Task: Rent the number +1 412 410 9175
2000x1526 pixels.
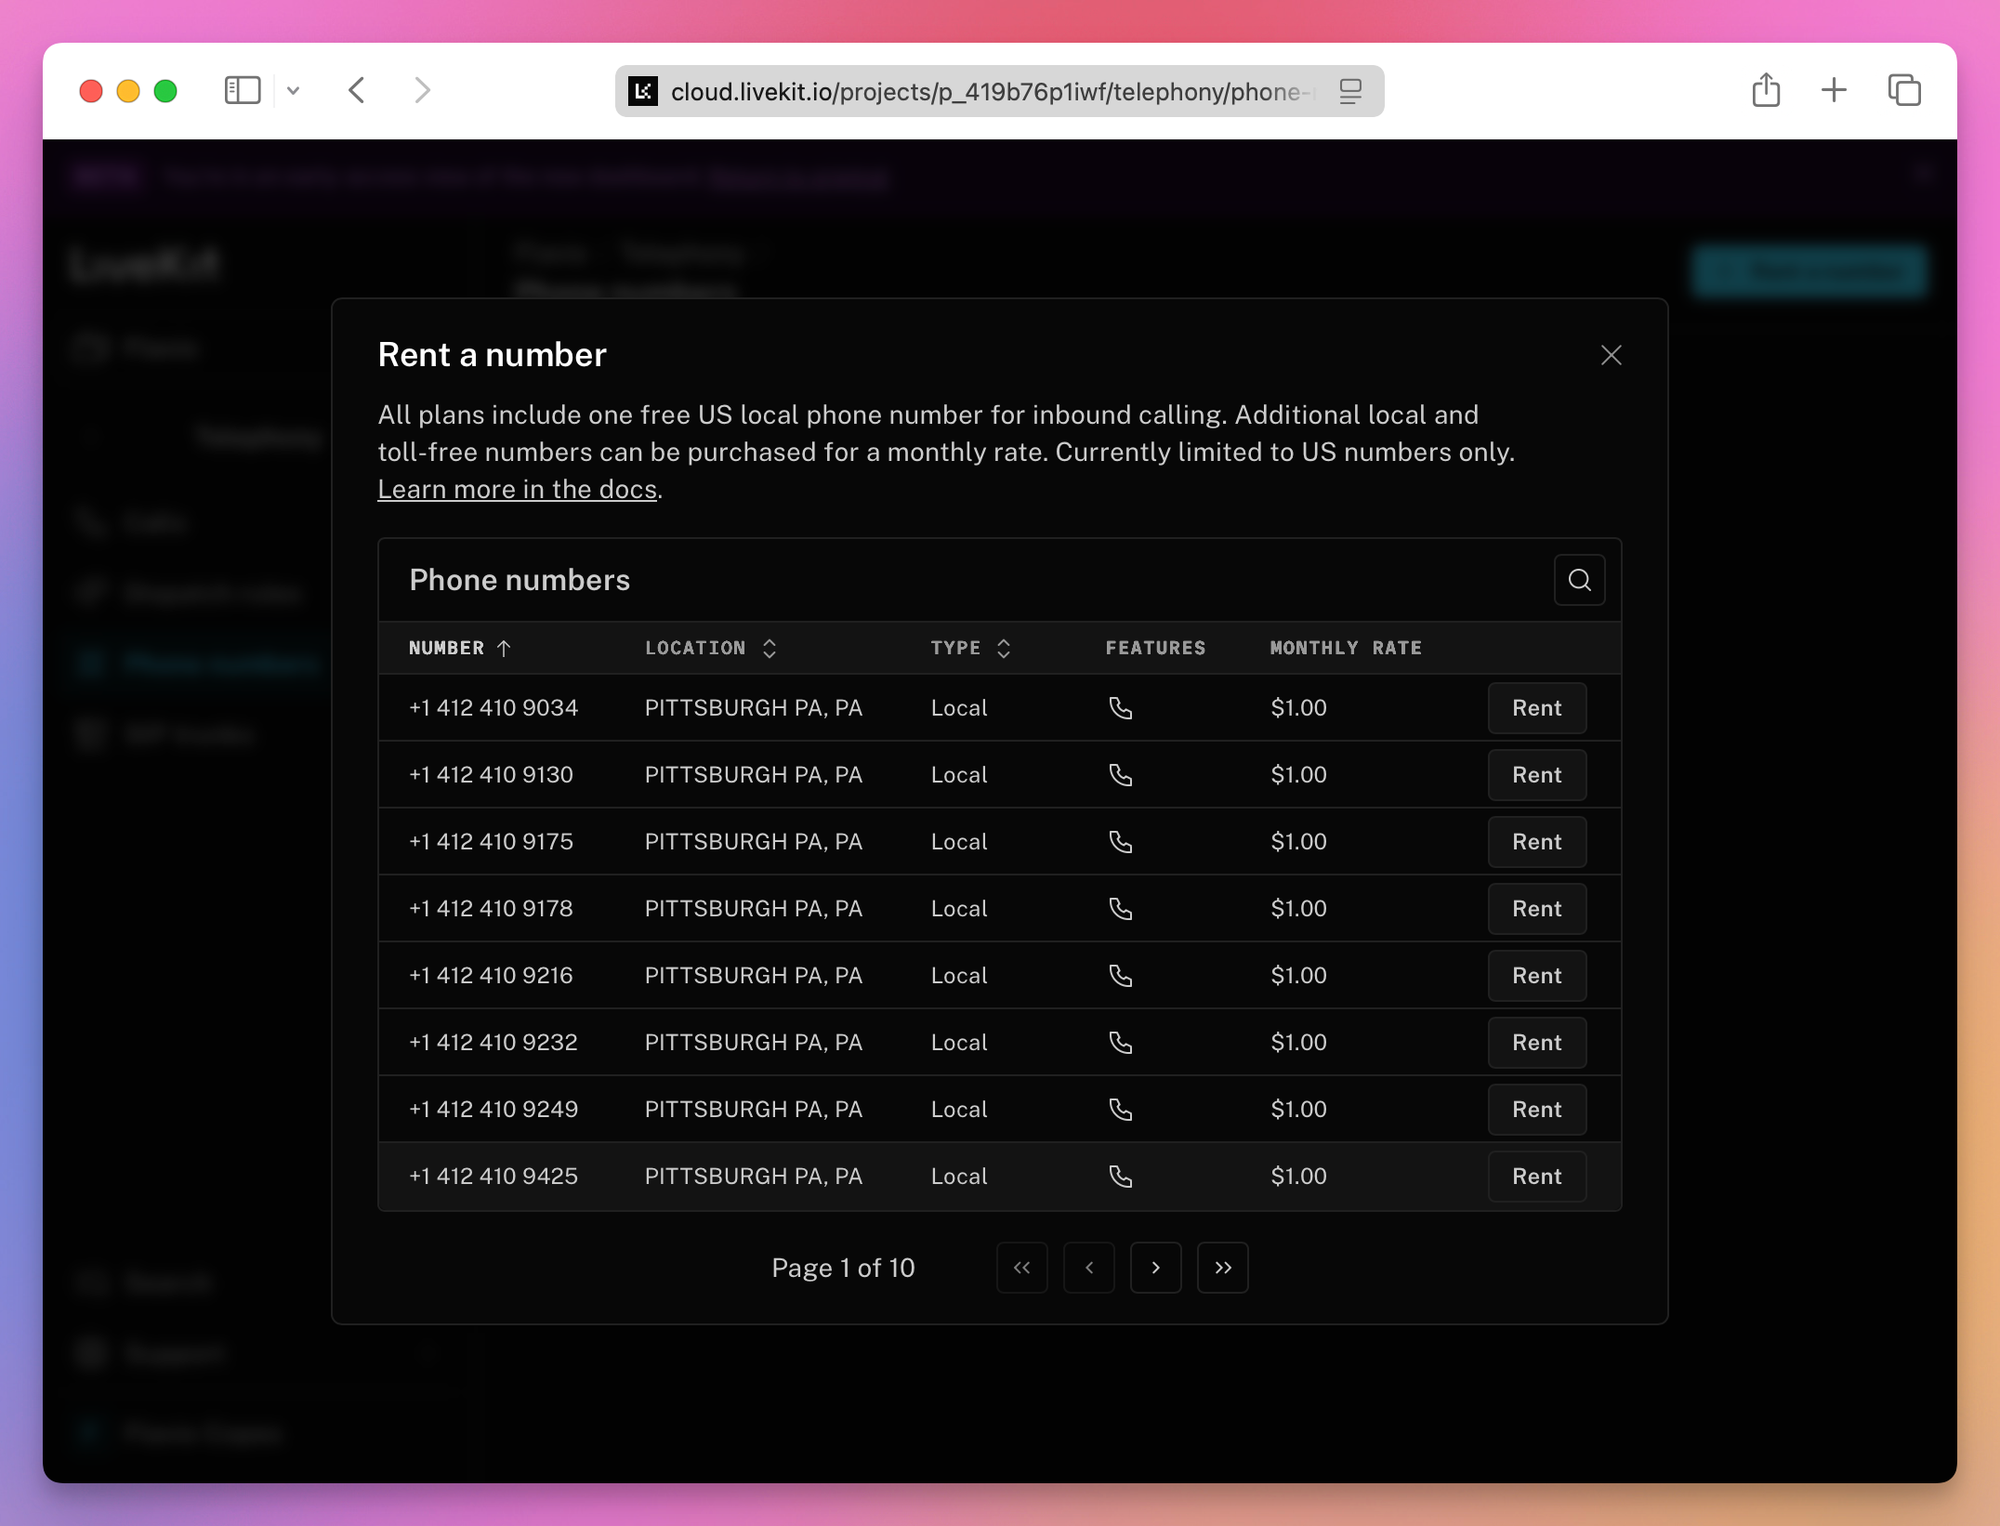Action: 1536,842
